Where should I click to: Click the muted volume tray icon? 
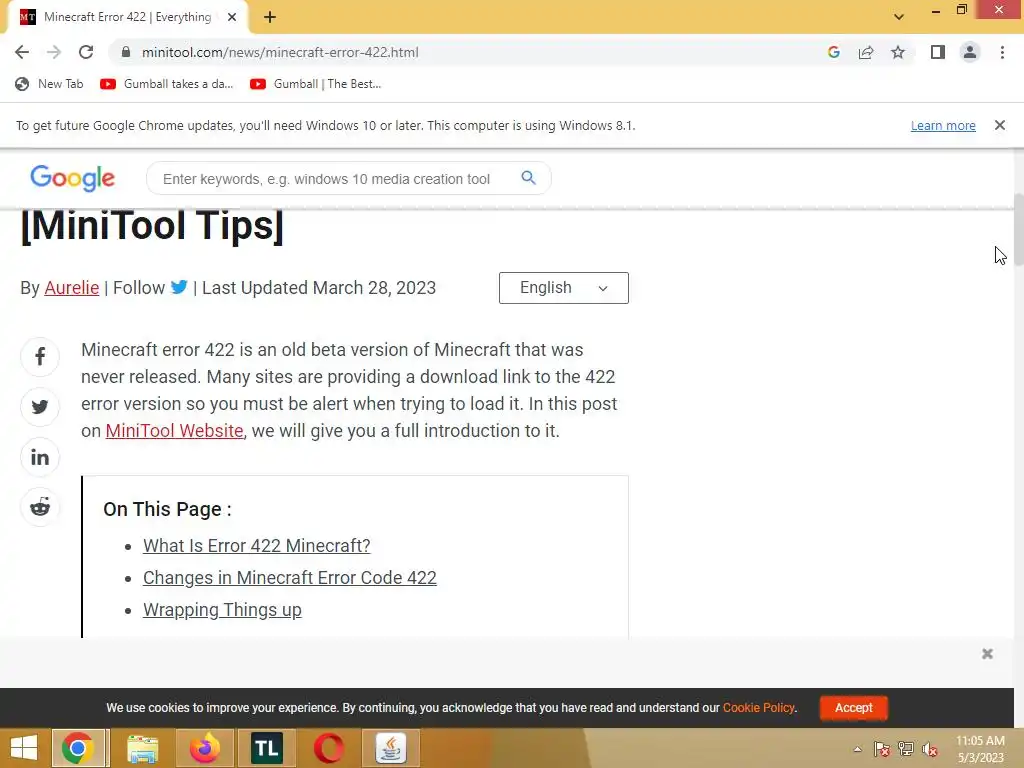point(930,749)
